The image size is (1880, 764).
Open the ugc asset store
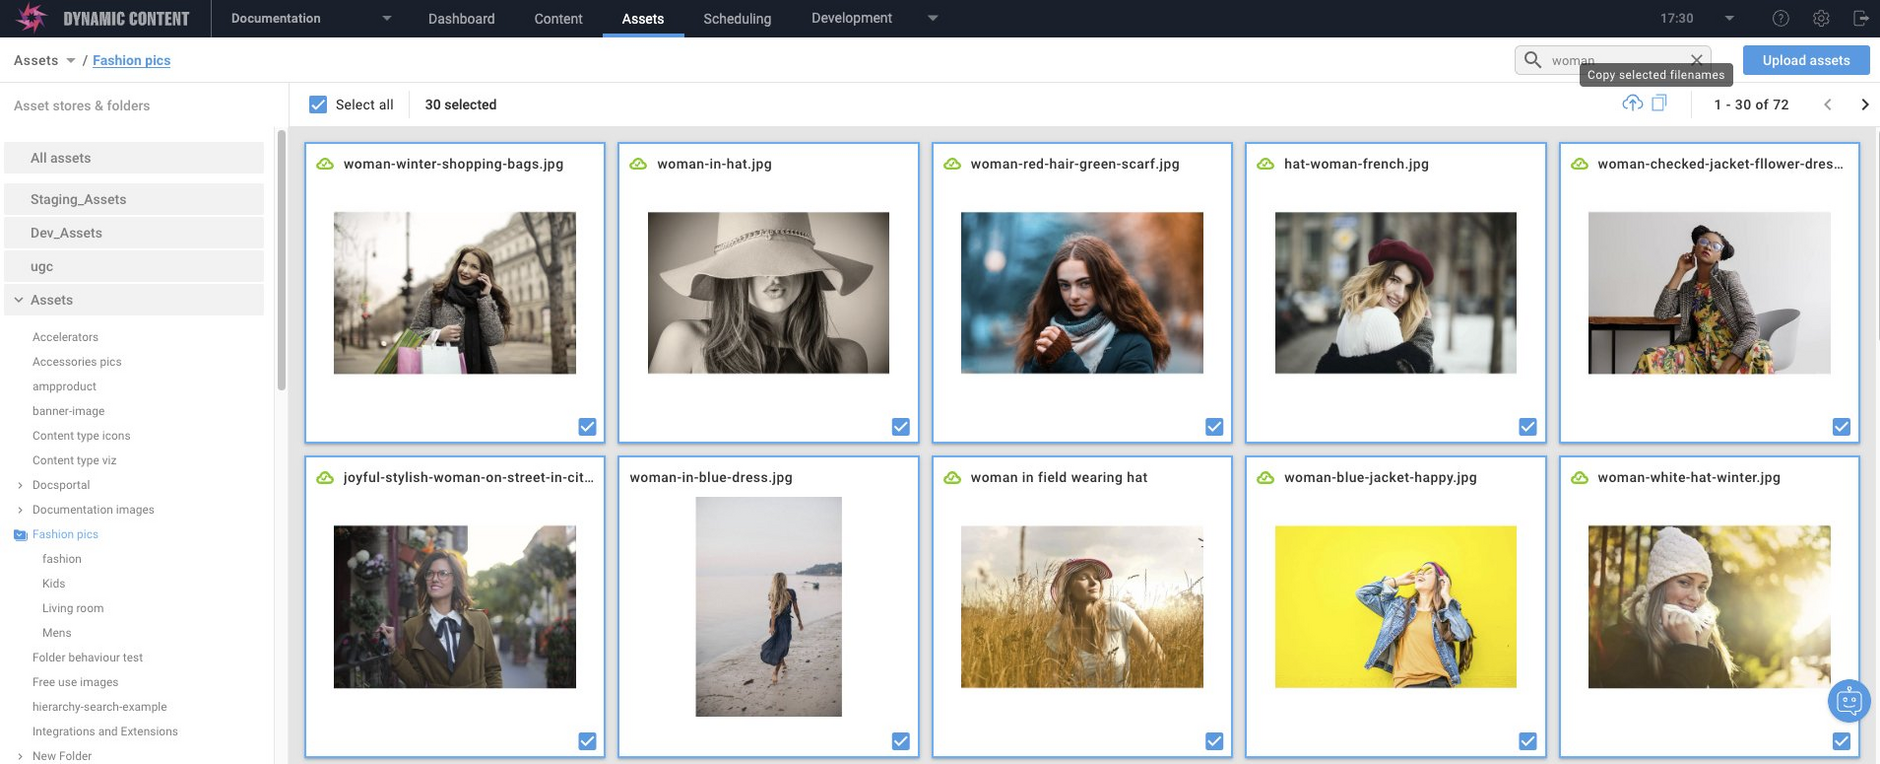click(x=134, y=266)
